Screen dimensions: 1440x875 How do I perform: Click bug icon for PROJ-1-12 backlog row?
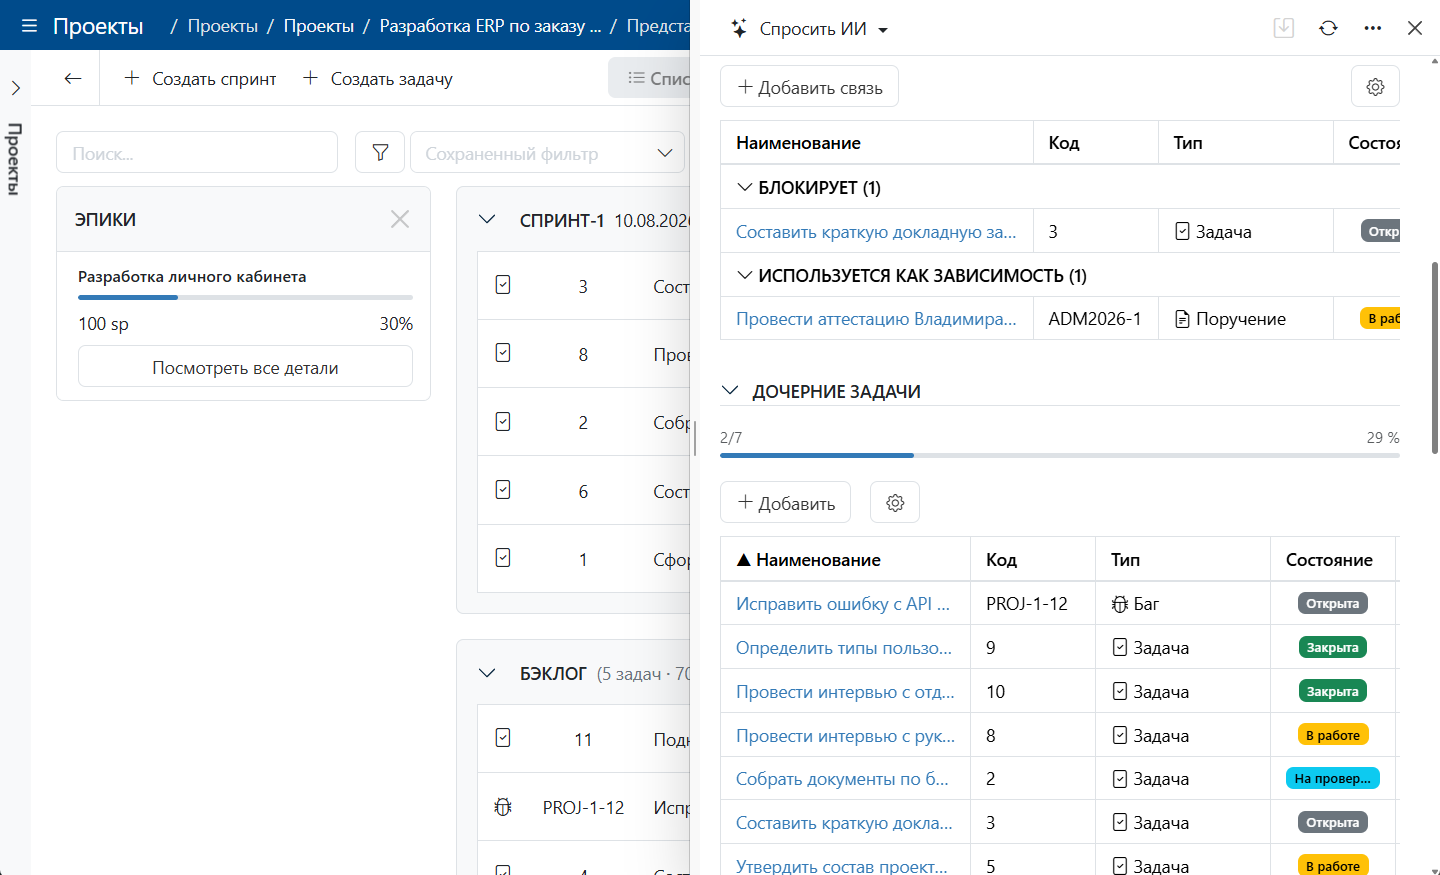(x=503, y=806)
